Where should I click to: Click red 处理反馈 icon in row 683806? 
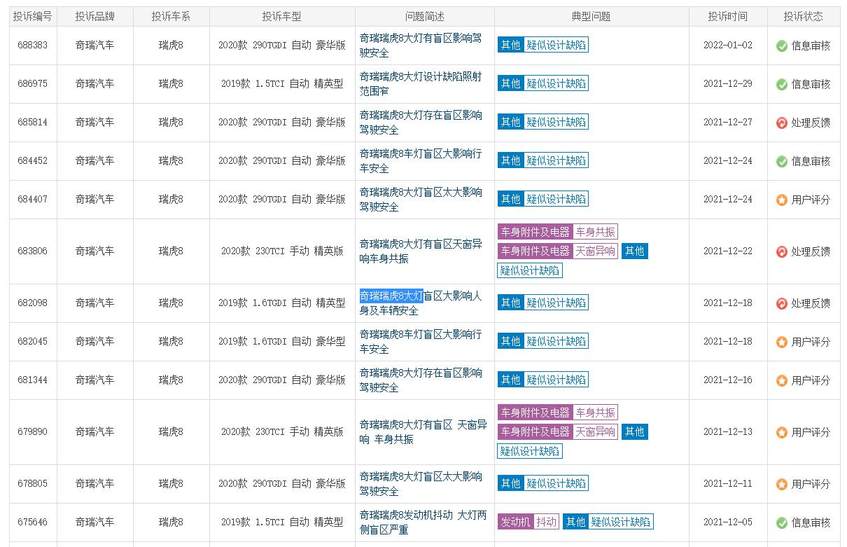[x=782, y=251]
